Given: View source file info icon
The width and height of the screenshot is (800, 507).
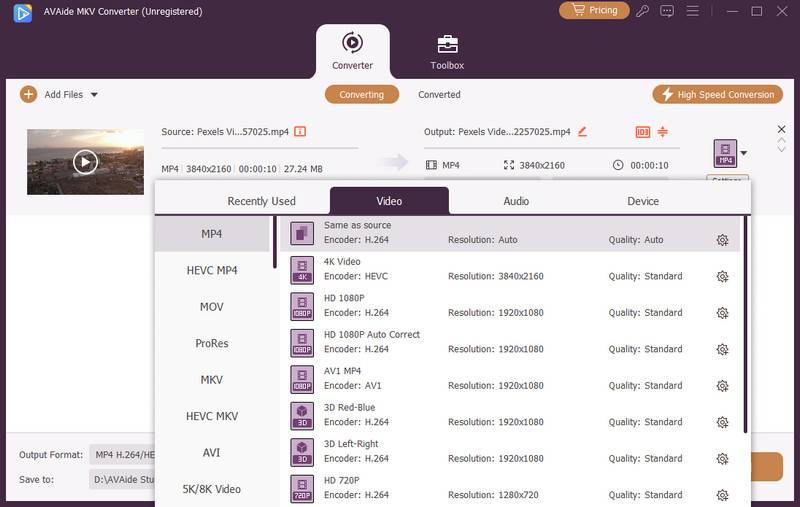Looking at the screenshot, I should (300, 132).
